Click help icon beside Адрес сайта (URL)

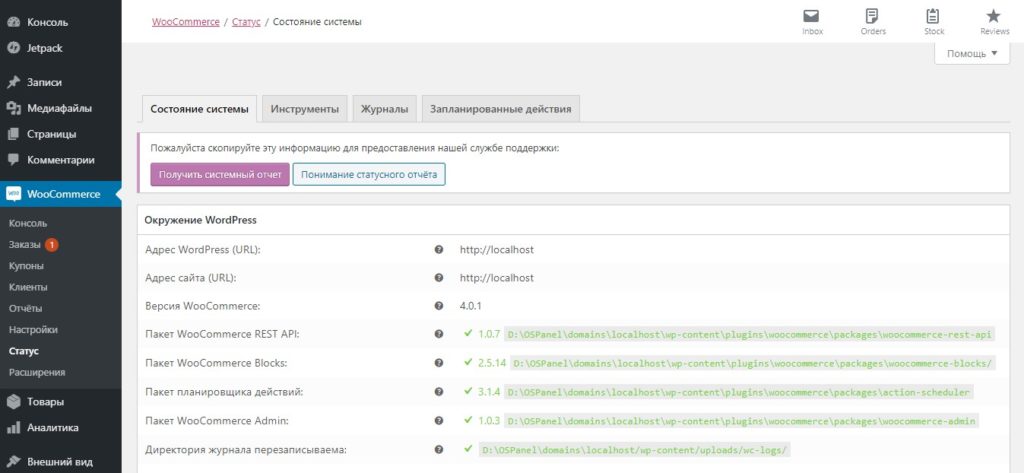tap(439, 278)
